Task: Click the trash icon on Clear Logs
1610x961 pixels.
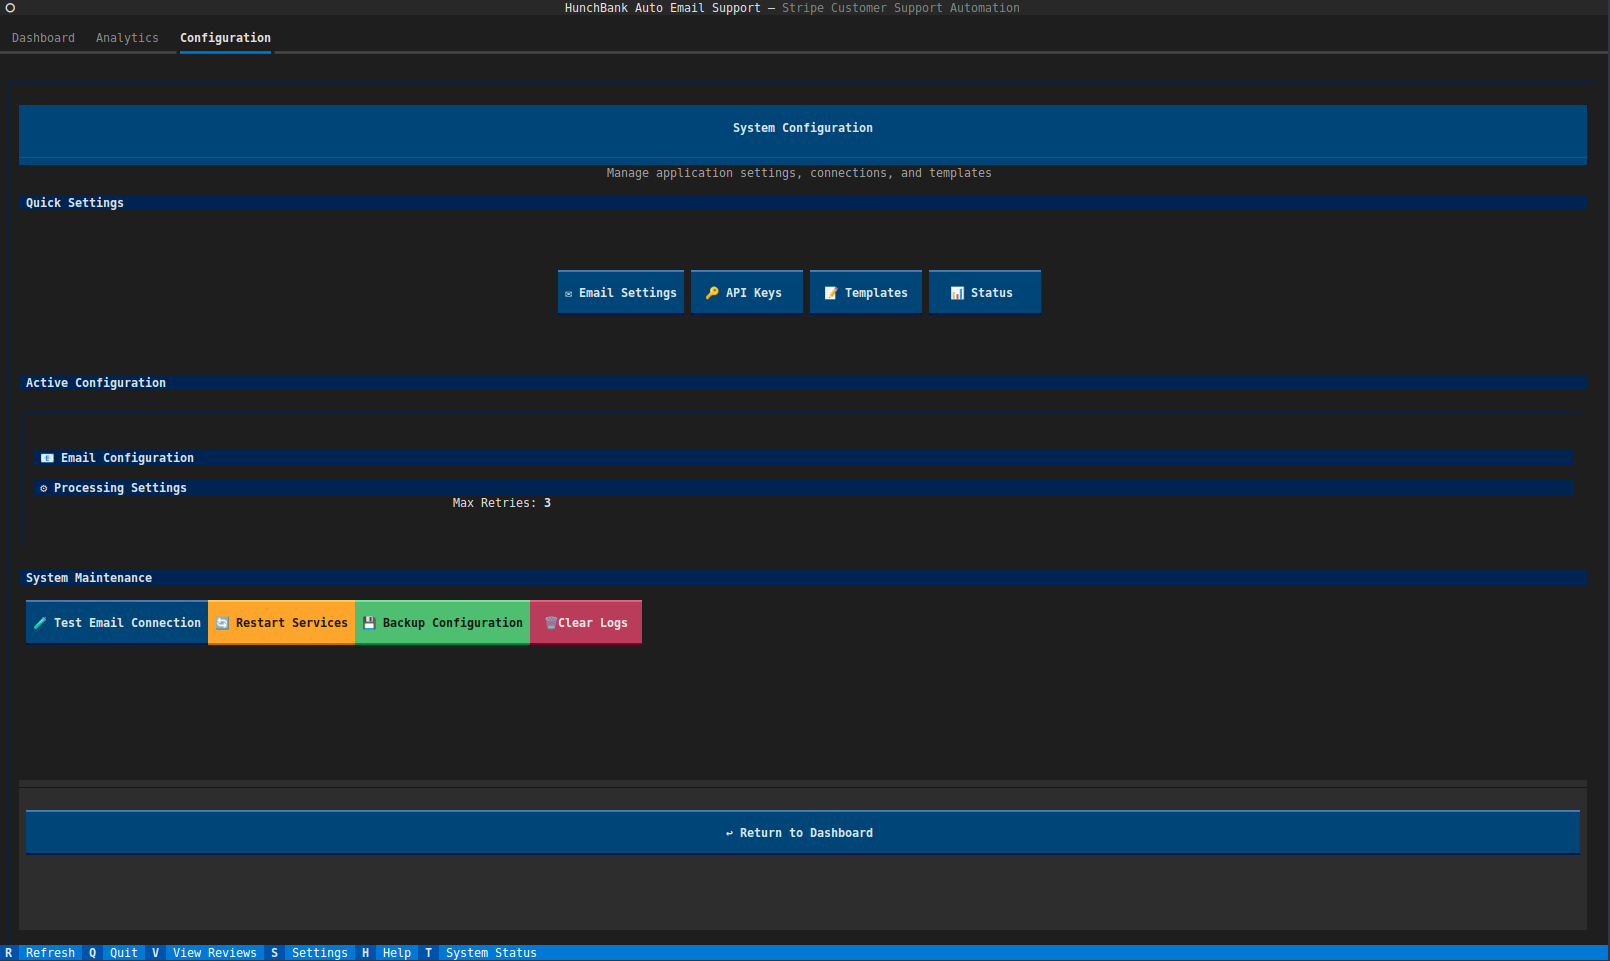Action: pos(551,622)
